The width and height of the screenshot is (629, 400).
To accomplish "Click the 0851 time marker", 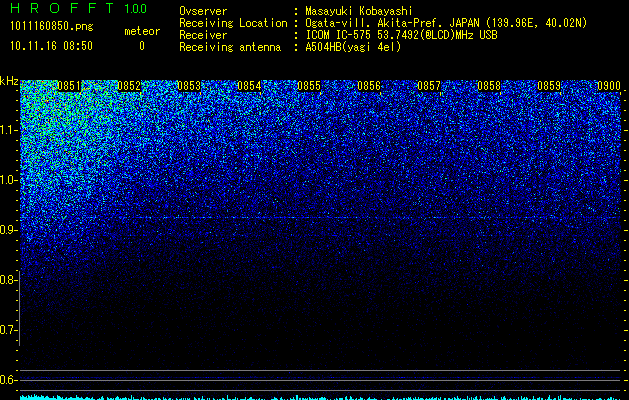I will (69, 86).
